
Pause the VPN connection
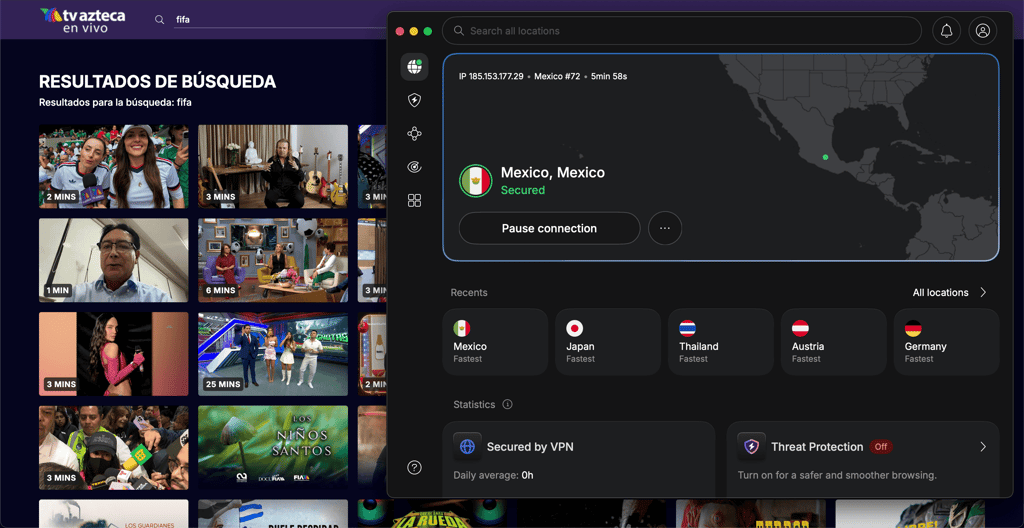(549, 229)
